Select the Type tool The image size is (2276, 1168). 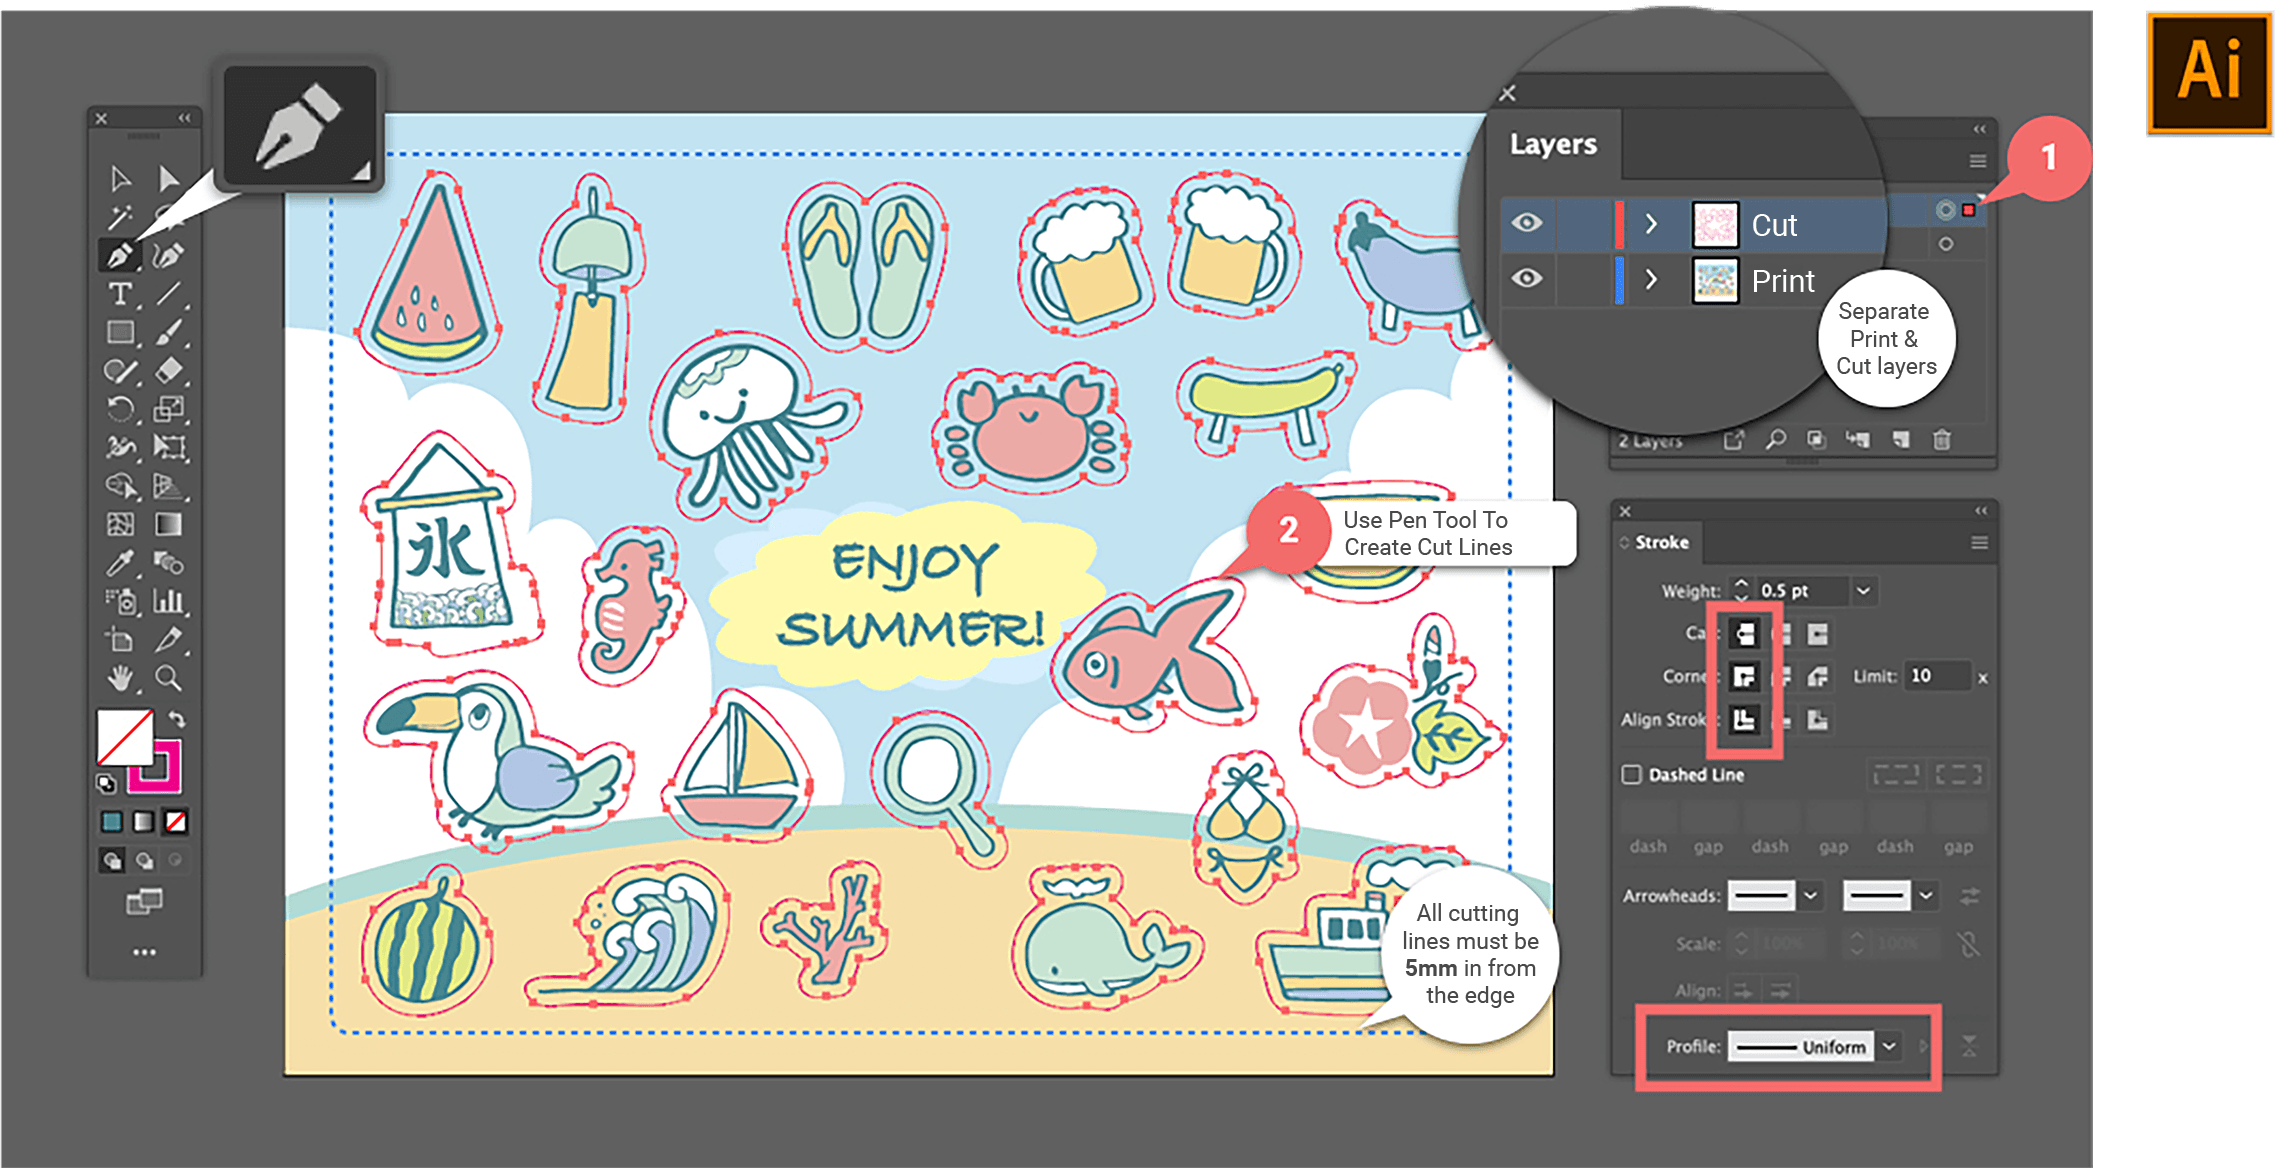click(x=120, y=293)
